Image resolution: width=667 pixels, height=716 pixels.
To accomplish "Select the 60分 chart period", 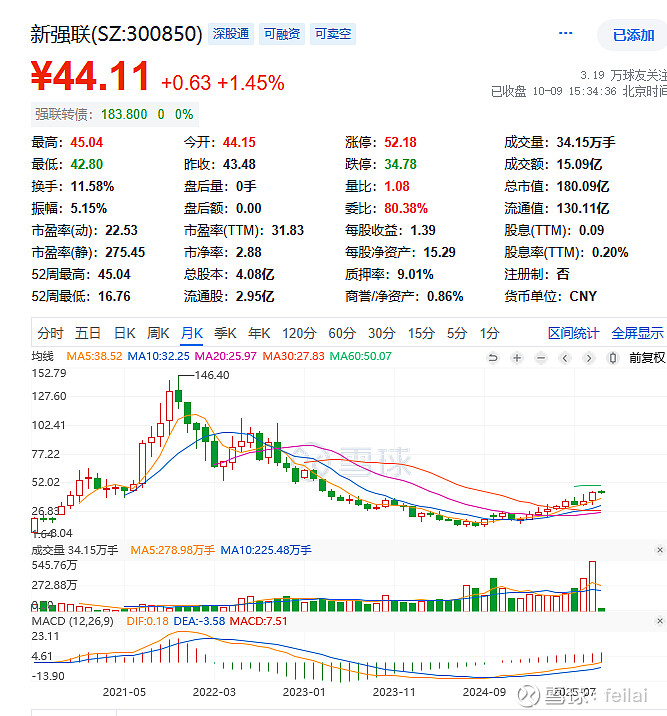I will (x=342, y=333).
